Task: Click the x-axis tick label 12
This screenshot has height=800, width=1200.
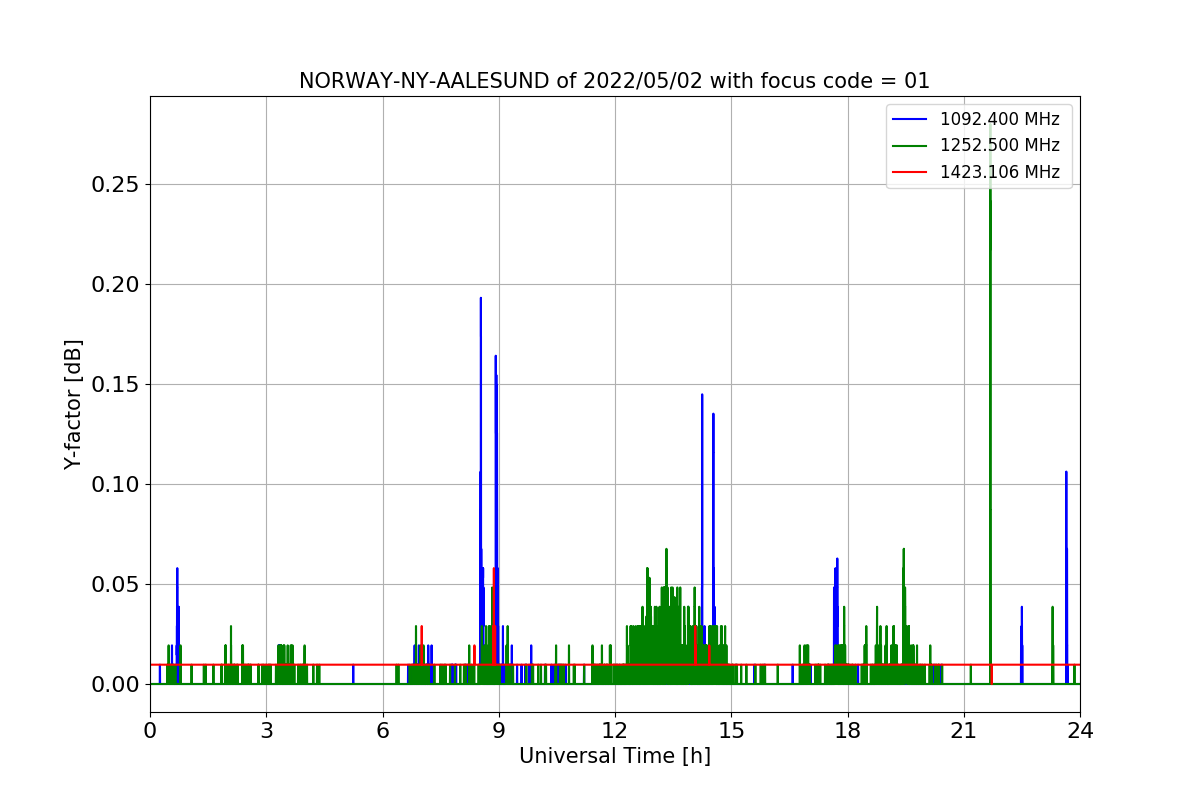Action: click(x=615, y=731)
